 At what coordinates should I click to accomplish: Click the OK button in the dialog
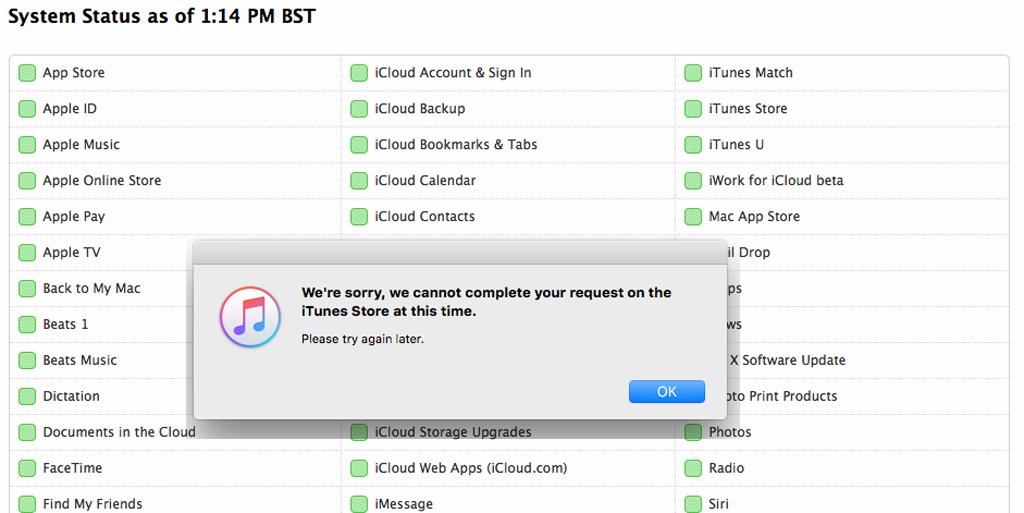point(667,392)
